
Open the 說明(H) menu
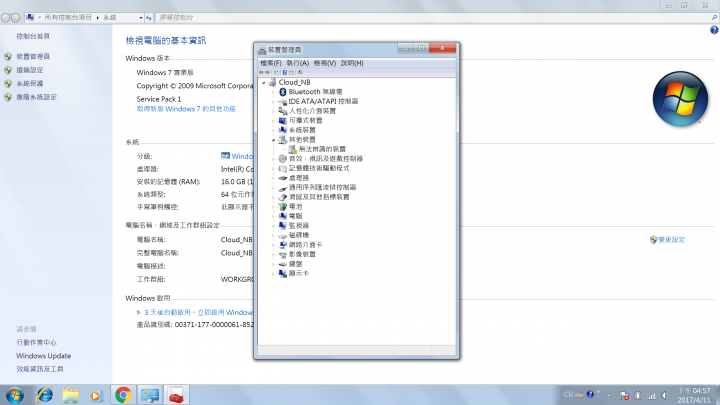[352, 63]
